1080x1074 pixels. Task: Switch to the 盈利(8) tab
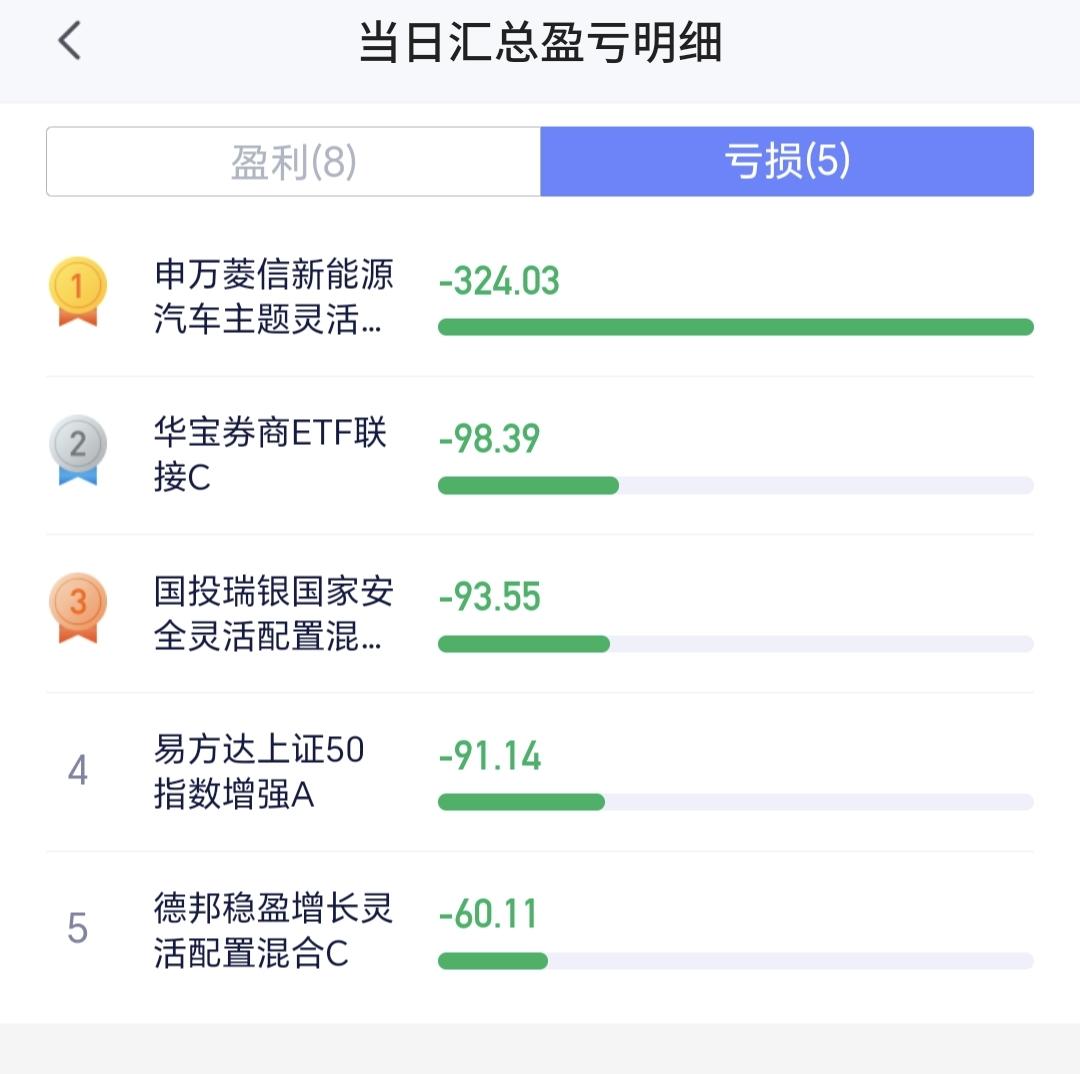[293, 161]
